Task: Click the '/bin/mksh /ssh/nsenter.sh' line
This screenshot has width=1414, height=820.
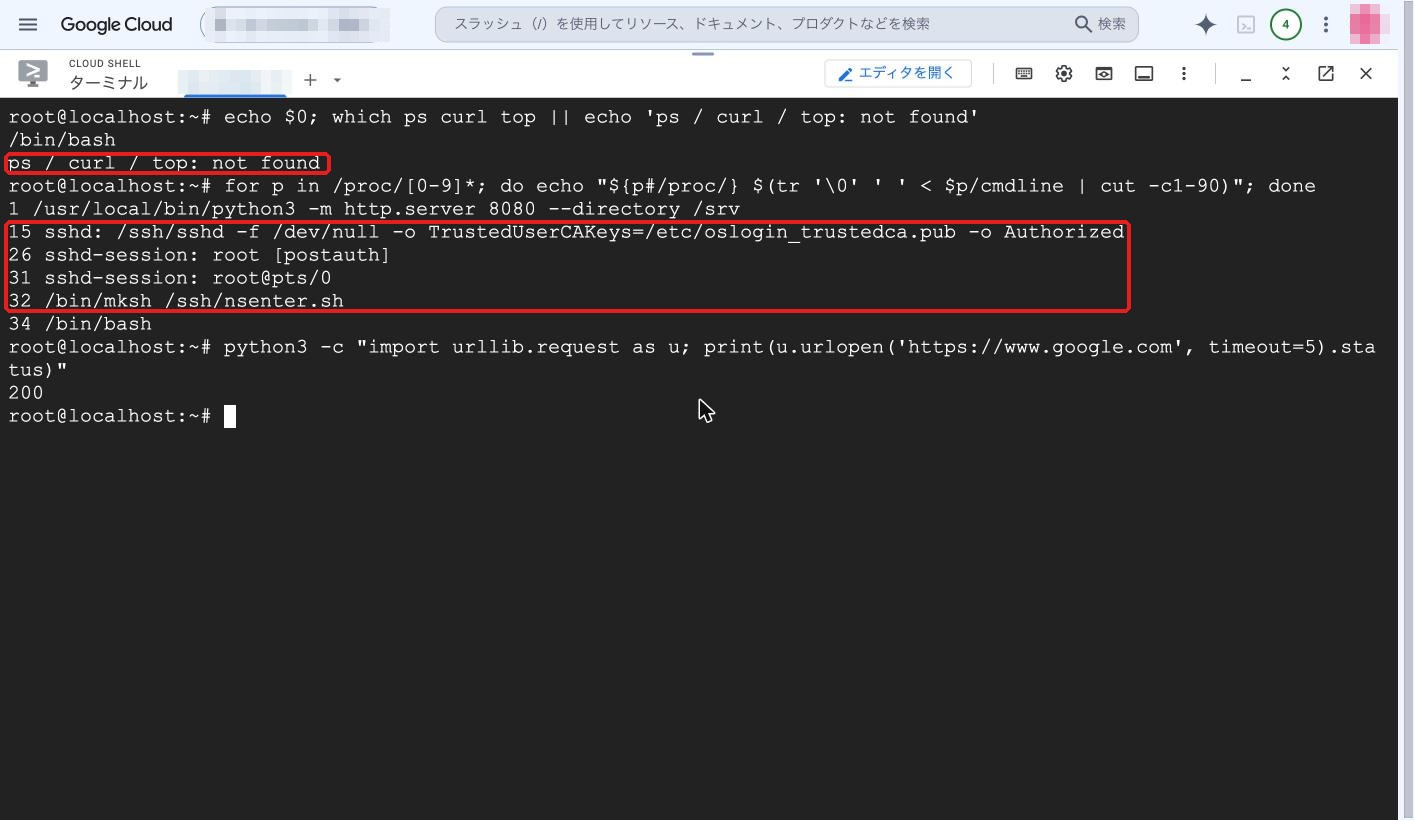Action: click(x=176, y=301)
